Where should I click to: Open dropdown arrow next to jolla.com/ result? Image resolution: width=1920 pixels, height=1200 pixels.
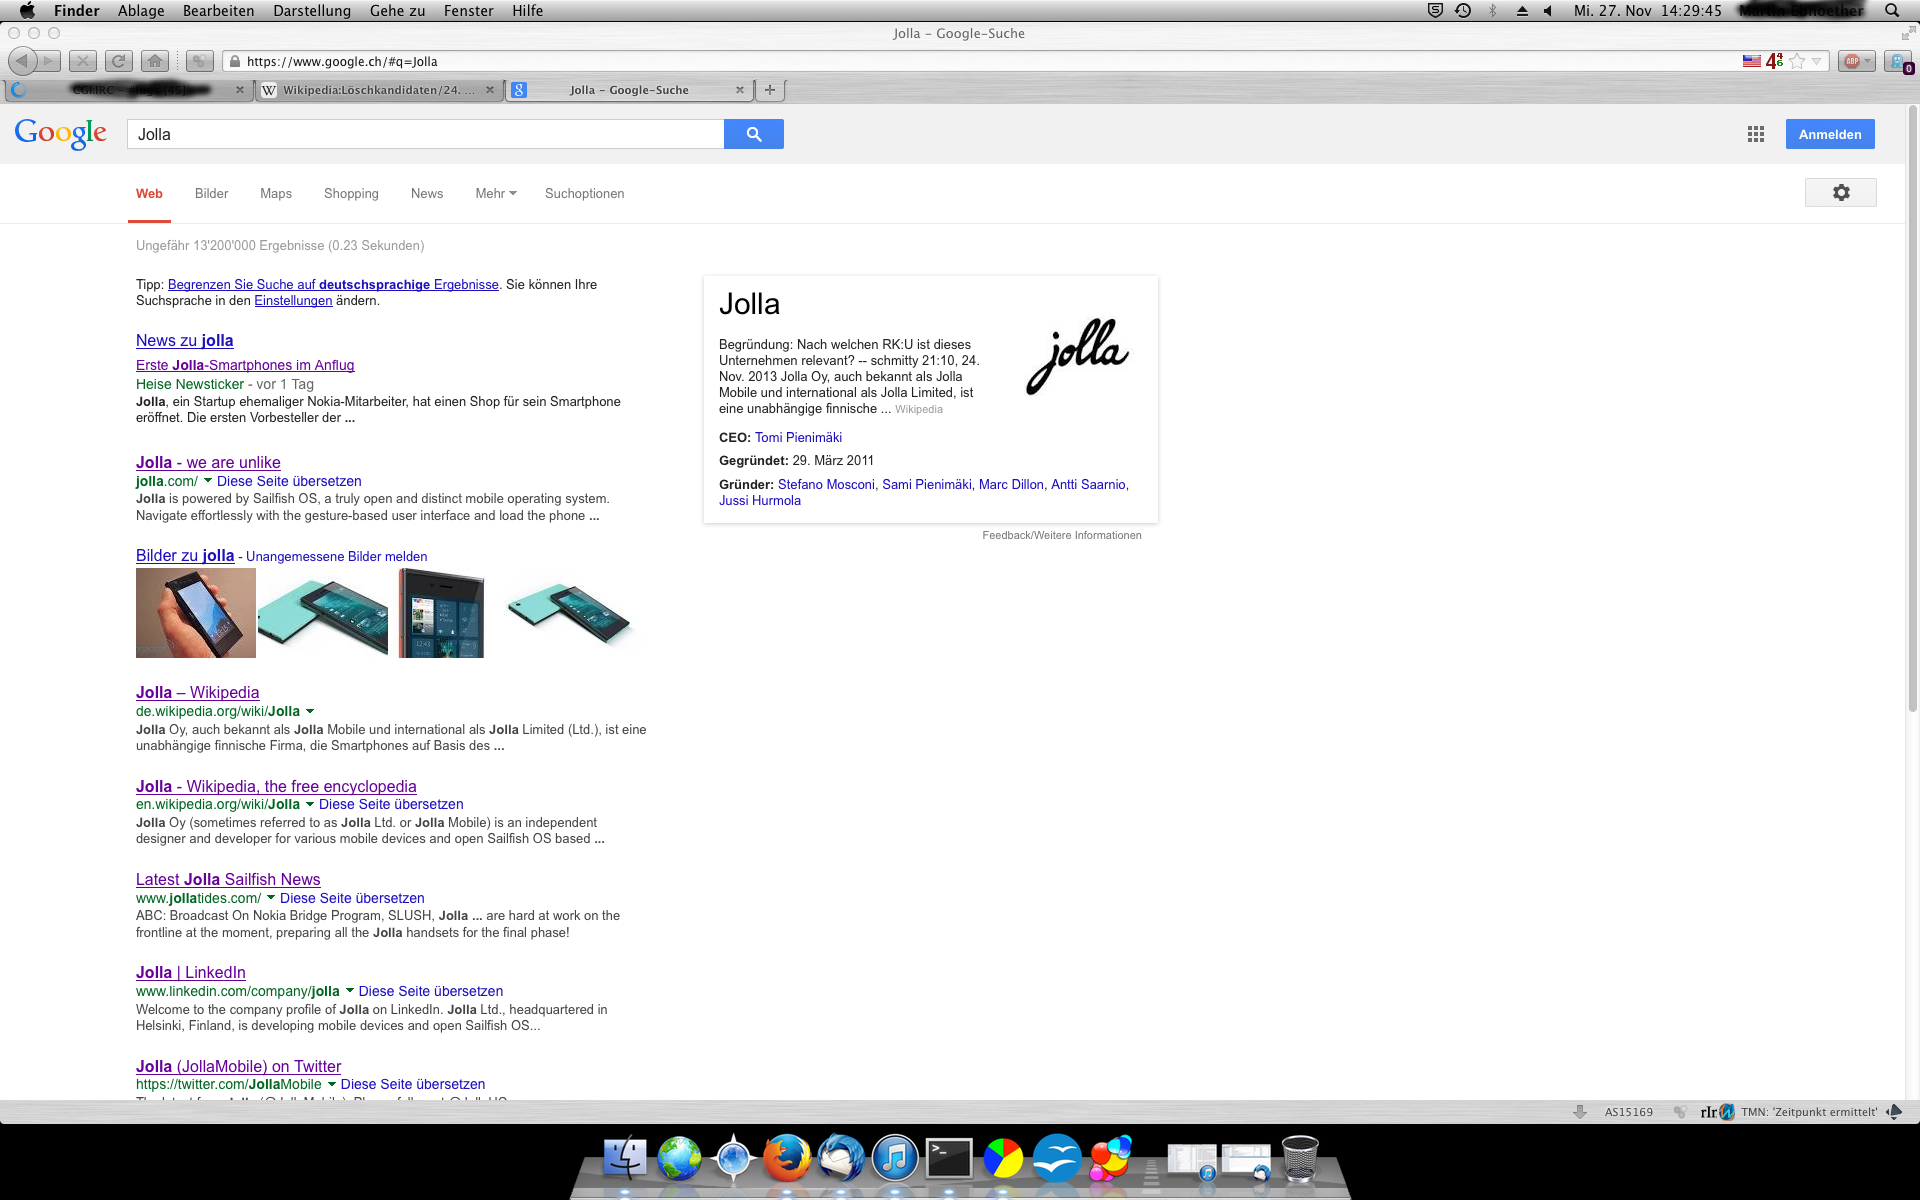pyautogui.click(x=208, y=481)
